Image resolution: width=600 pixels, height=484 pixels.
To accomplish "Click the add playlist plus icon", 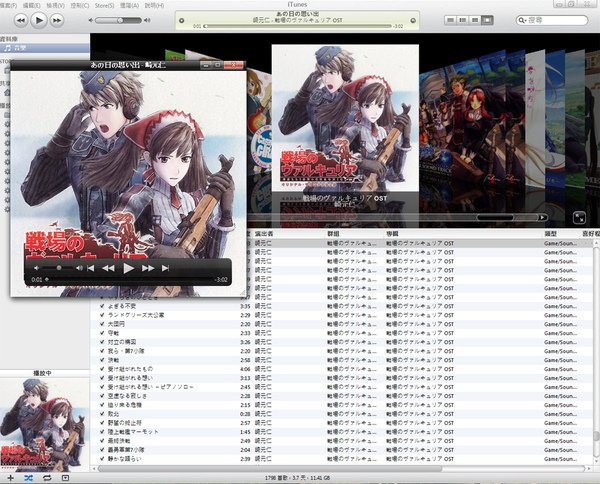I will (10, 477).
